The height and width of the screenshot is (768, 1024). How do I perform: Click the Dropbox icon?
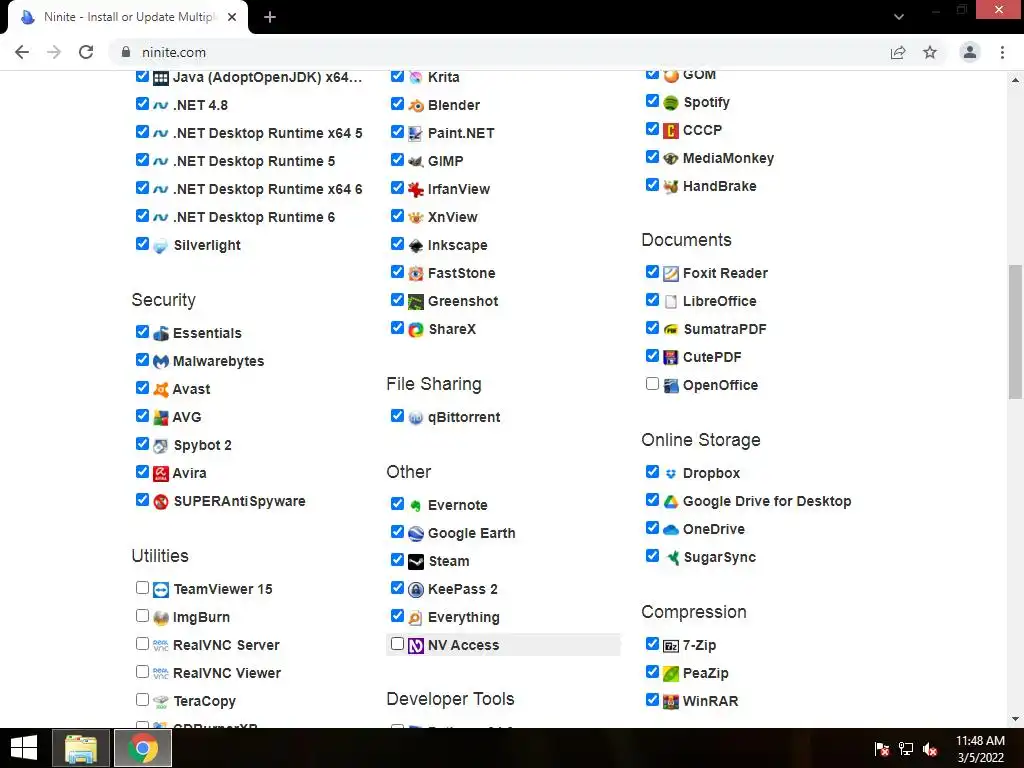[x=671, y=473]
